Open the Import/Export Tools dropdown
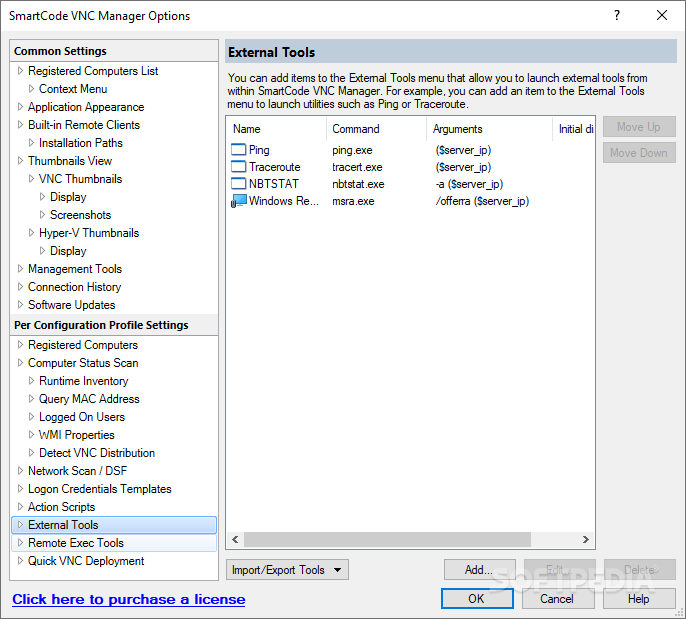 pos(287,570)
